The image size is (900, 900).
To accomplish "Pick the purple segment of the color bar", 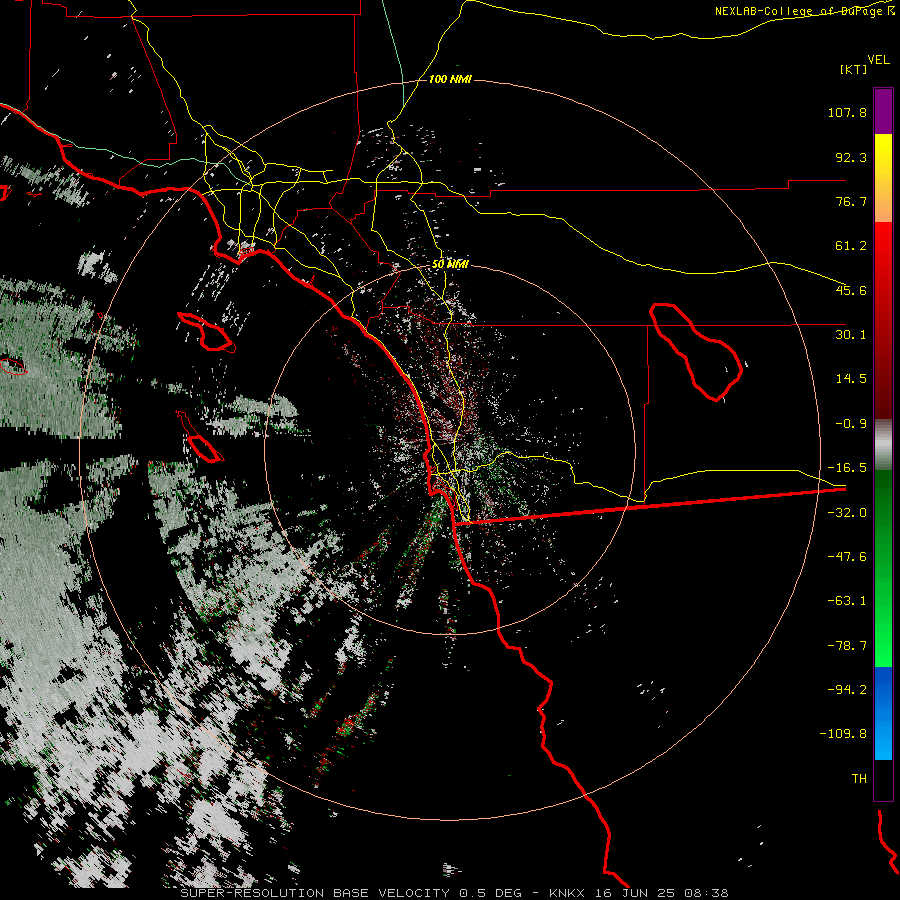I will tap(883, 111).
